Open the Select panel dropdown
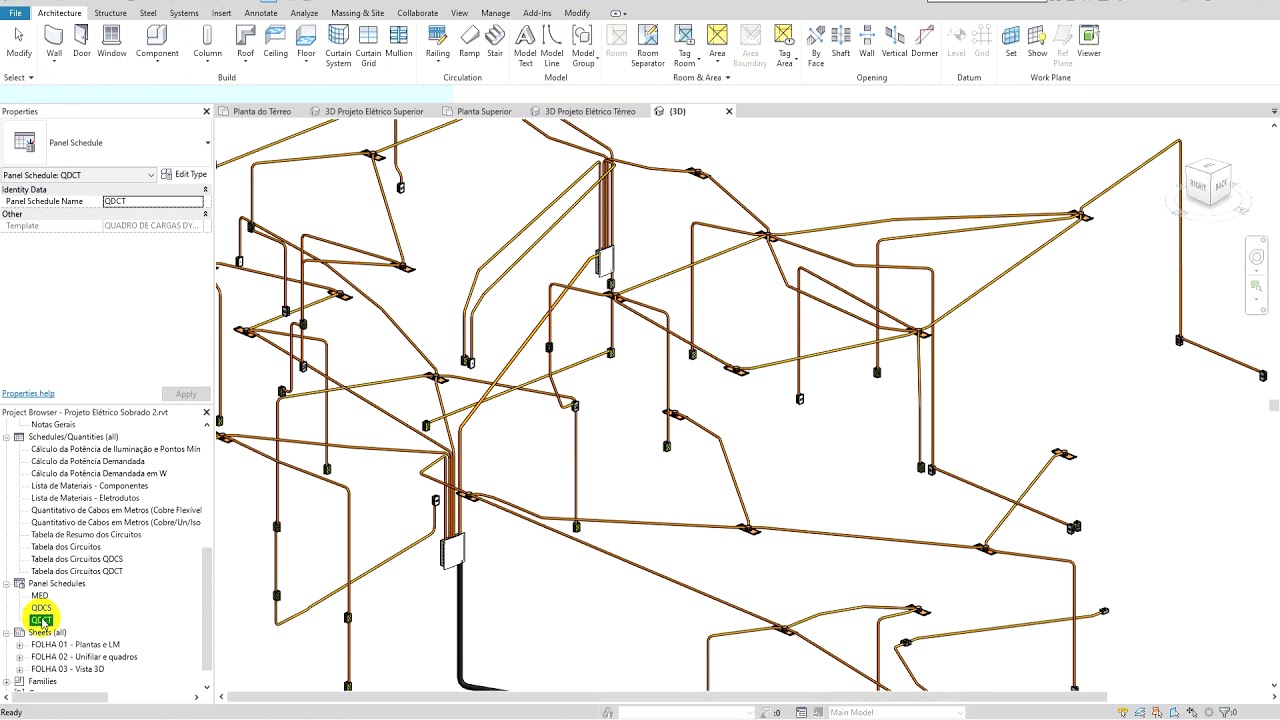Screen dimensions: 1280x720 [x=18, y=77]
